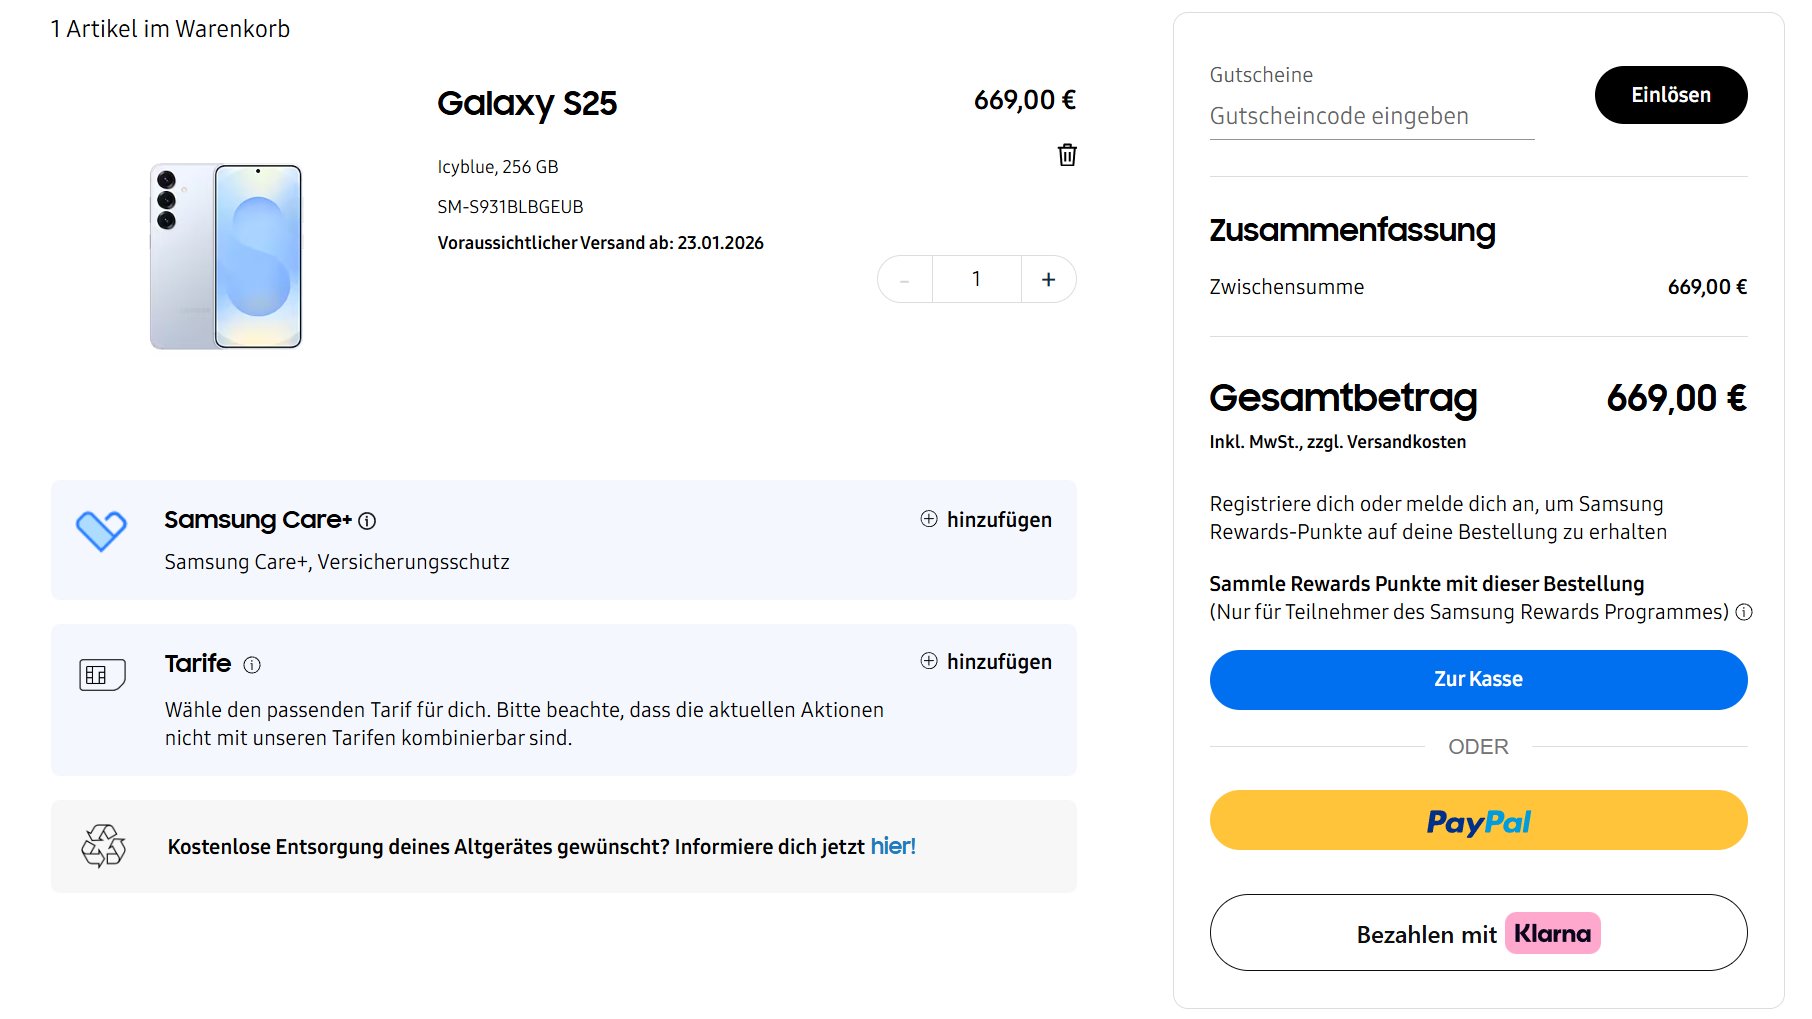
Task: Choose Bezahlen mit Klarna
Action: [x=1478, y=933]
